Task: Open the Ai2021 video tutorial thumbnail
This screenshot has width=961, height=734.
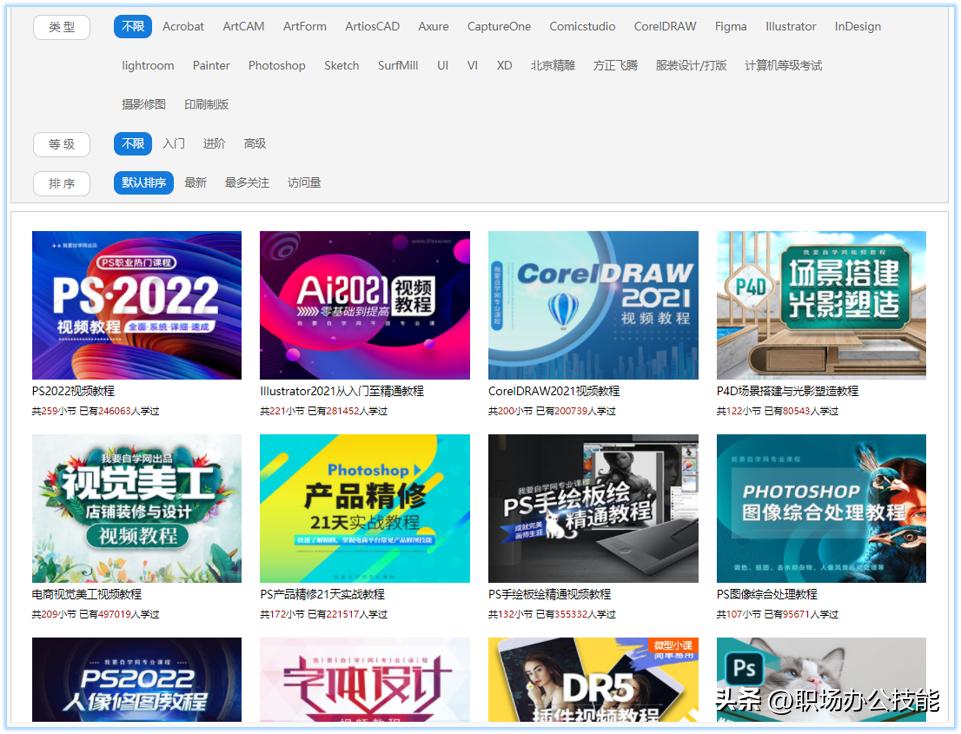Action: coord(364,305)
